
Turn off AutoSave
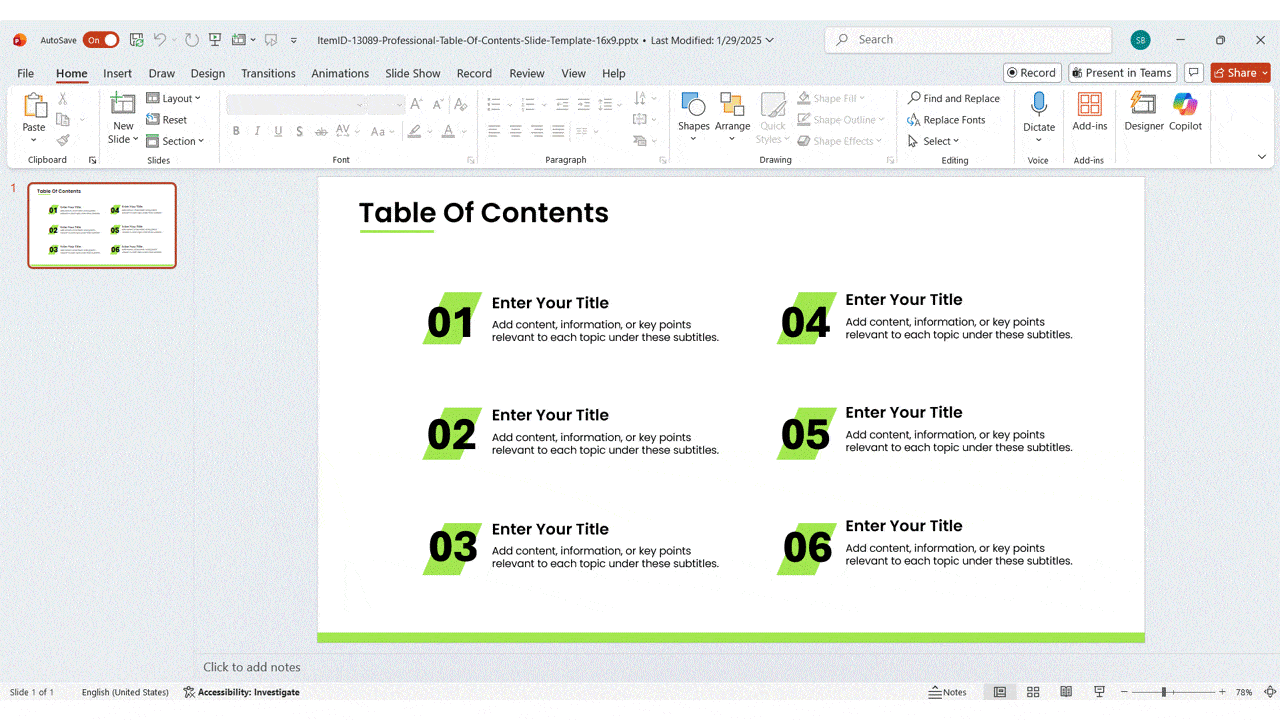coord(100,39)
